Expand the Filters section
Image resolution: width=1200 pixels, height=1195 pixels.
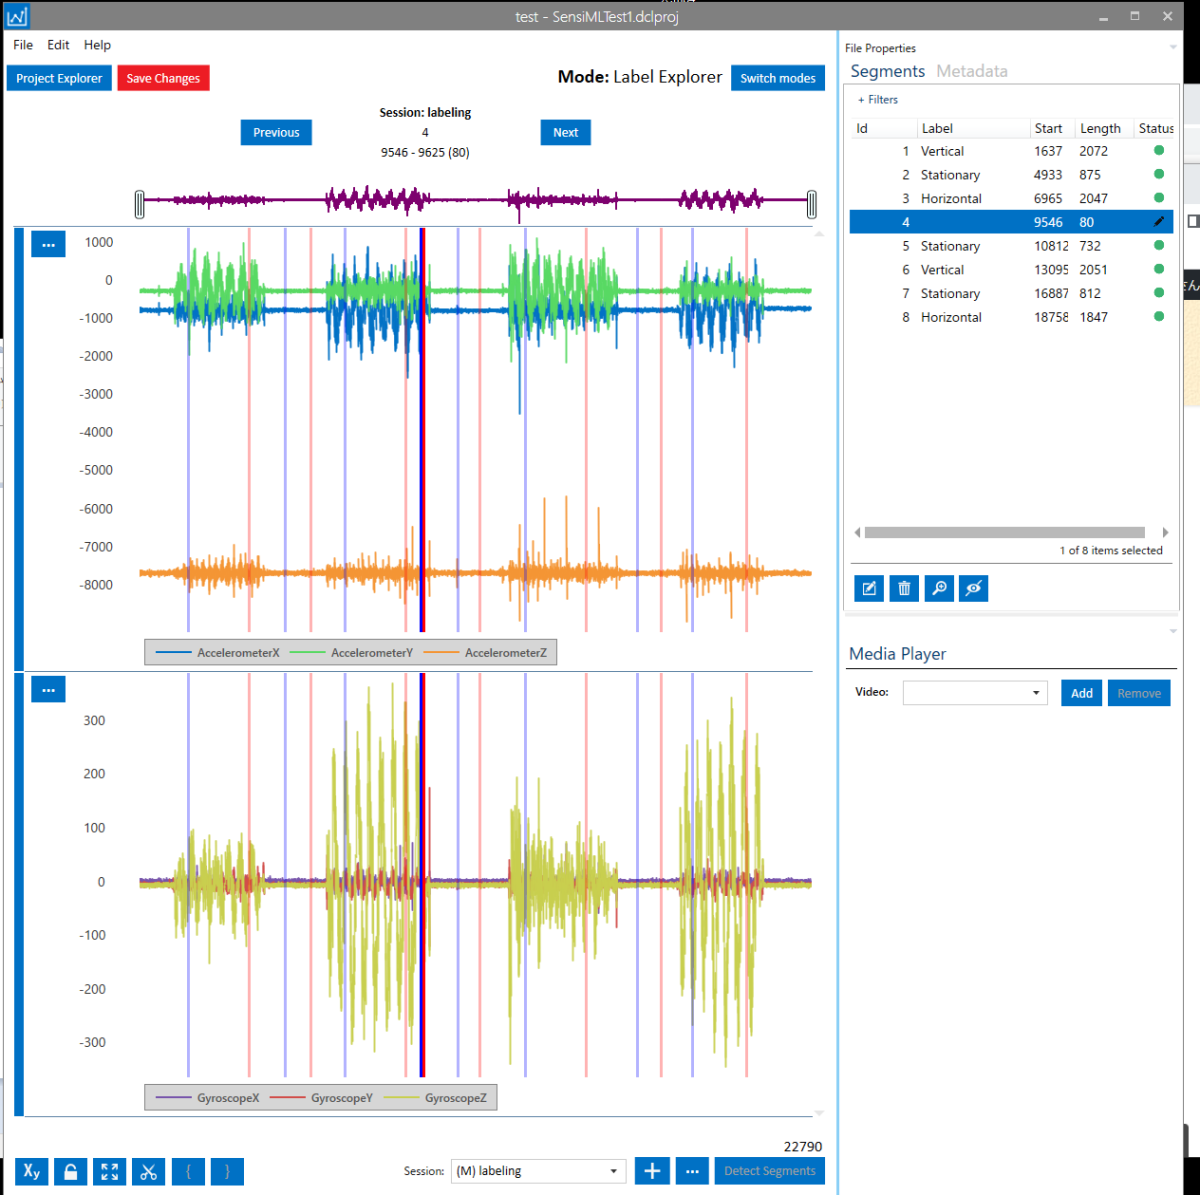pyautogui.click(x=878, y=100)
